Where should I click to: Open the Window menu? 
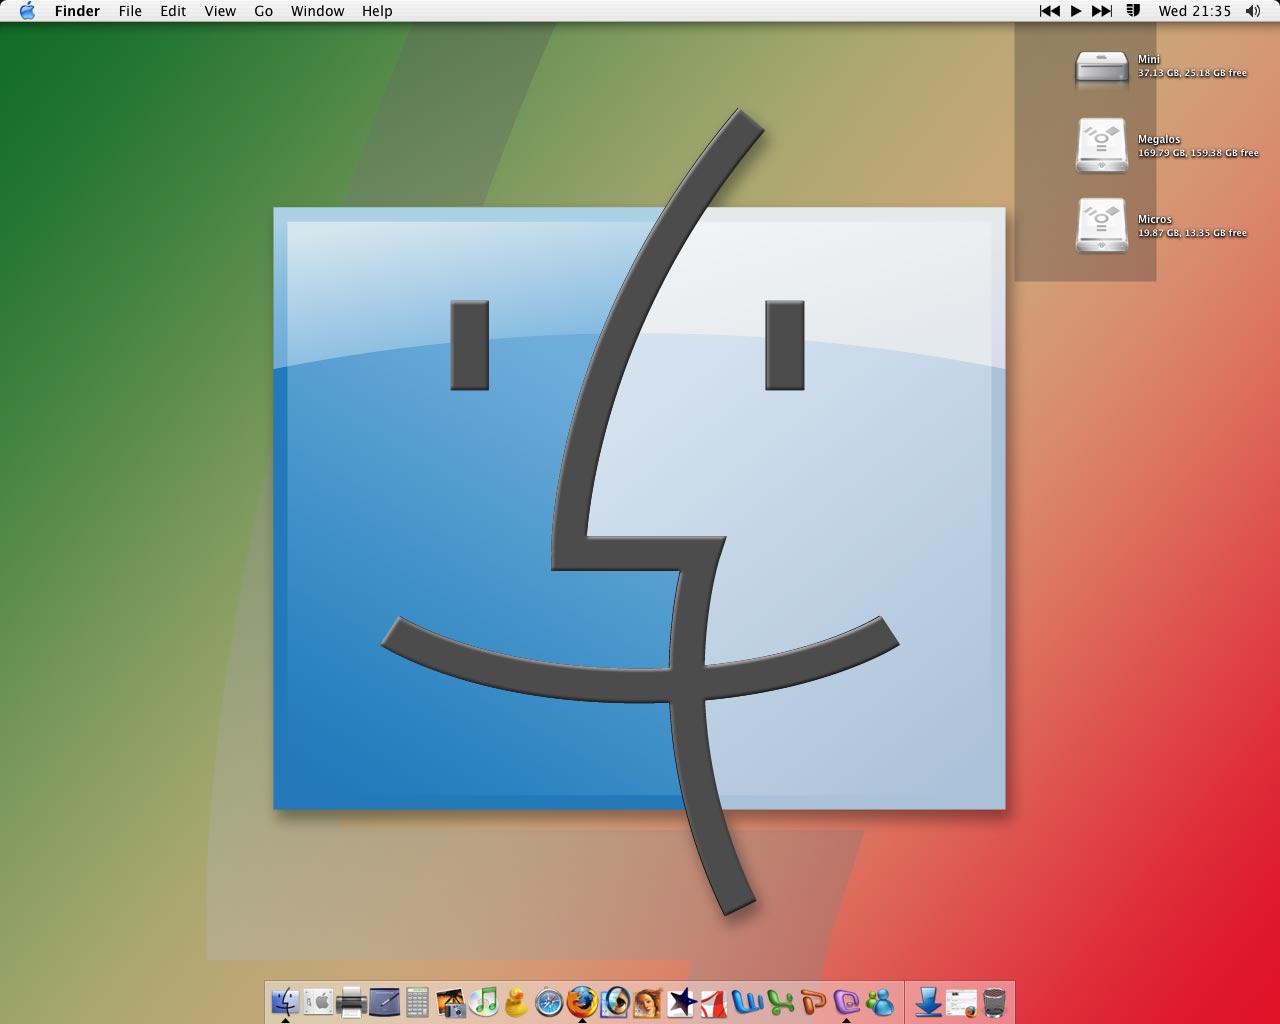(317, 11)
